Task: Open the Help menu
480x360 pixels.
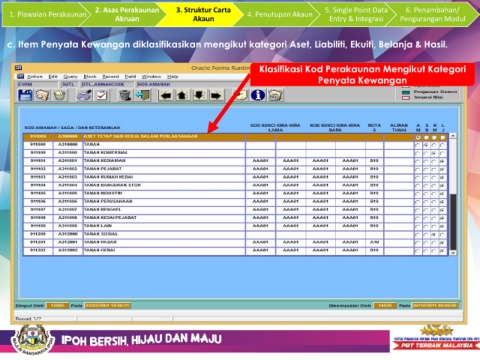Action: [x=172, y=77]
